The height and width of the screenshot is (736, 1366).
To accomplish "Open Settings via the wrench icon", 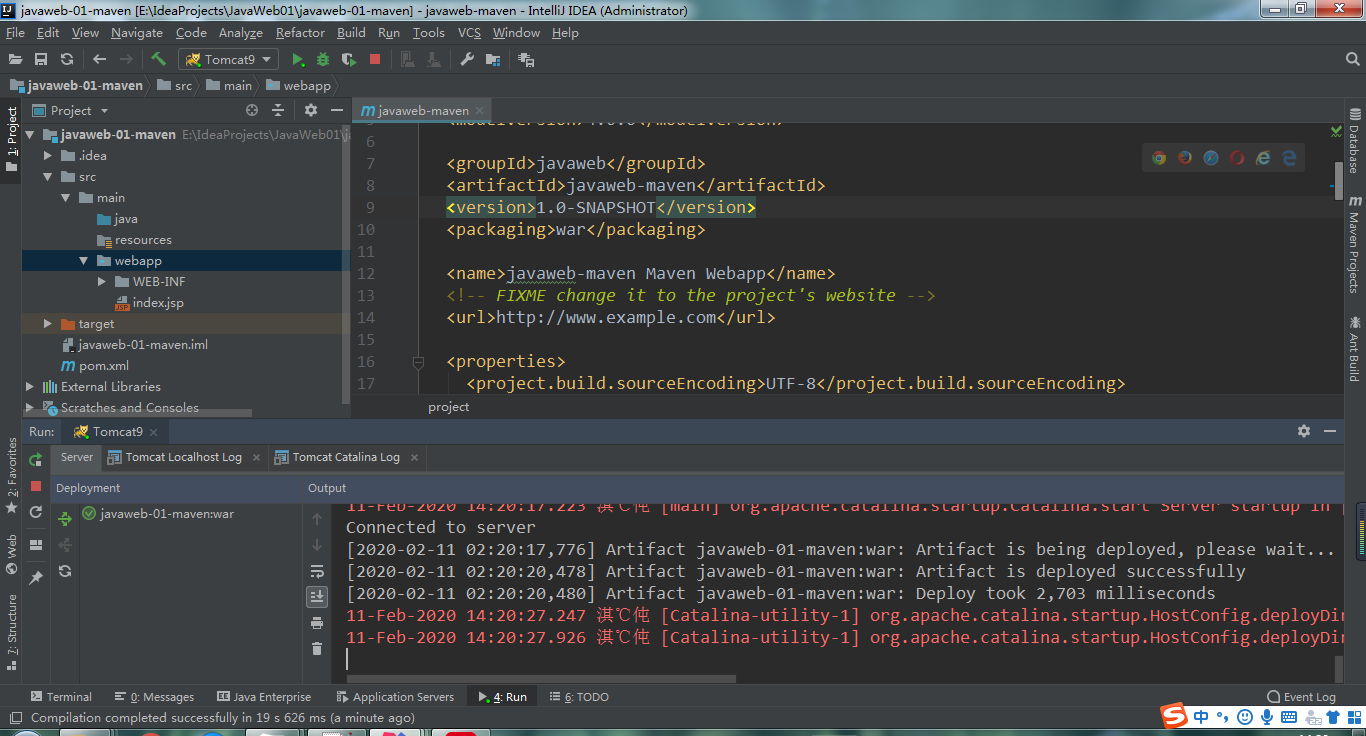I will point(467,60).
